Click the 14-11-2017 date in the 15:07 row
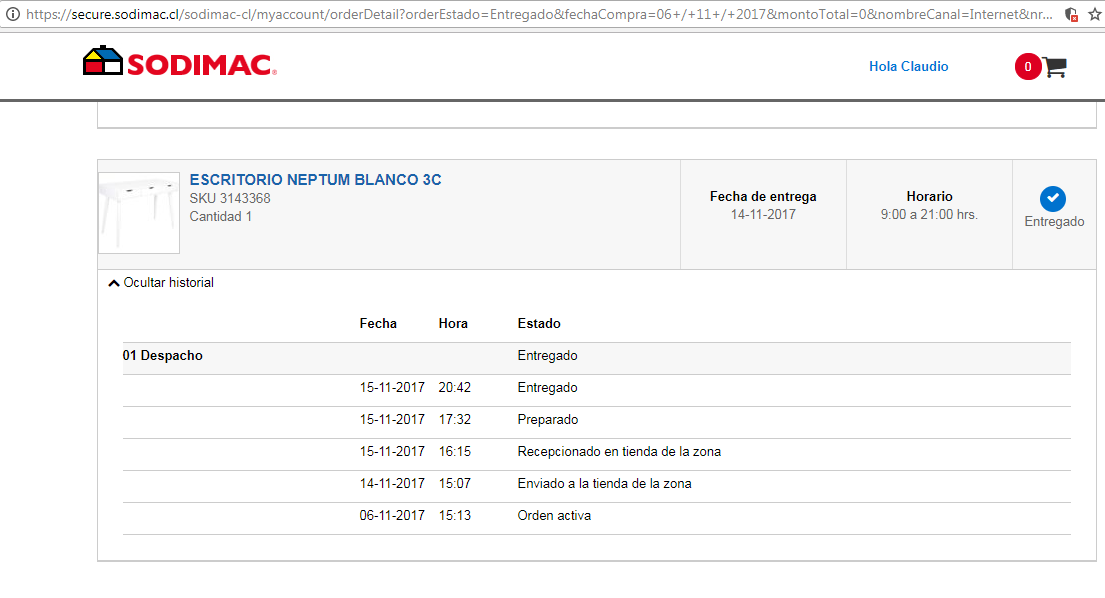This screenshot has width=1105, height=598. pos(392,483)
